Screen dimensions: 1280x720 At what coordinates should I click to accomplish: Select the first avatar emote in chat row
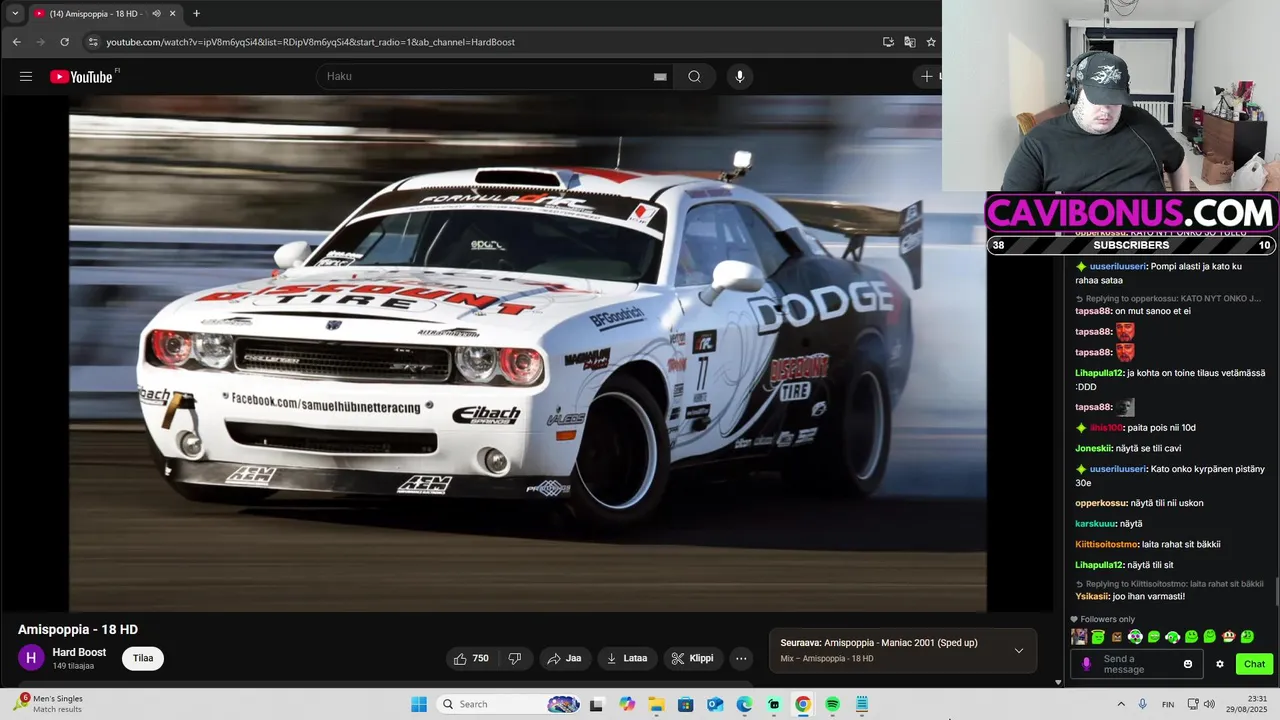click(1079, 636)
